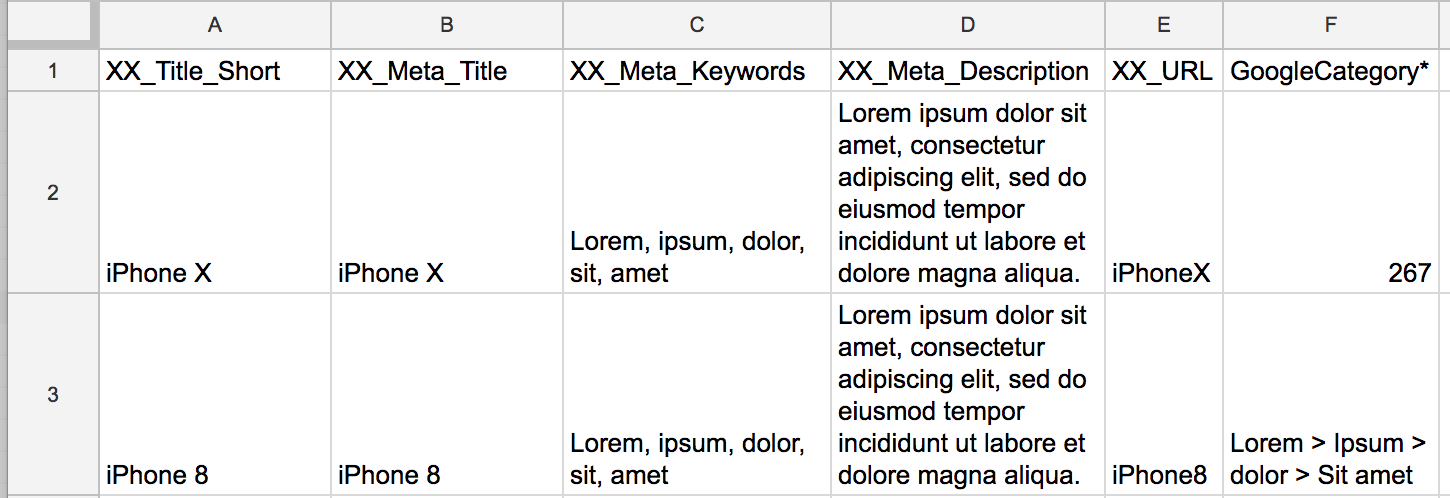Click column F header
This screenshot has height=498, width=1450.
click(1330, 25)
